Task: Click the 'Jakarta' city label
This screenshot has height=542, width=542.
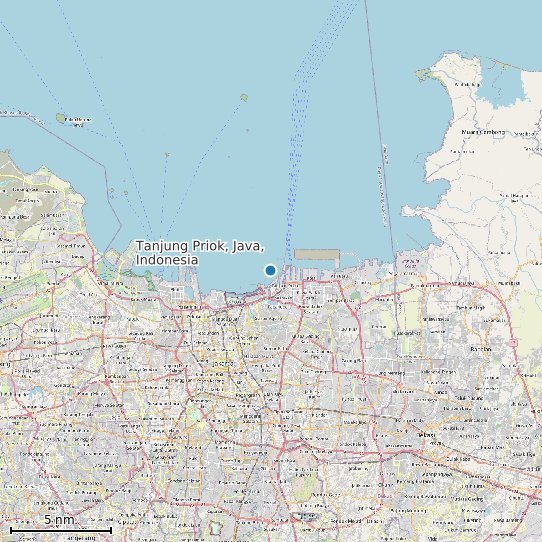Action: coord(223,364)
